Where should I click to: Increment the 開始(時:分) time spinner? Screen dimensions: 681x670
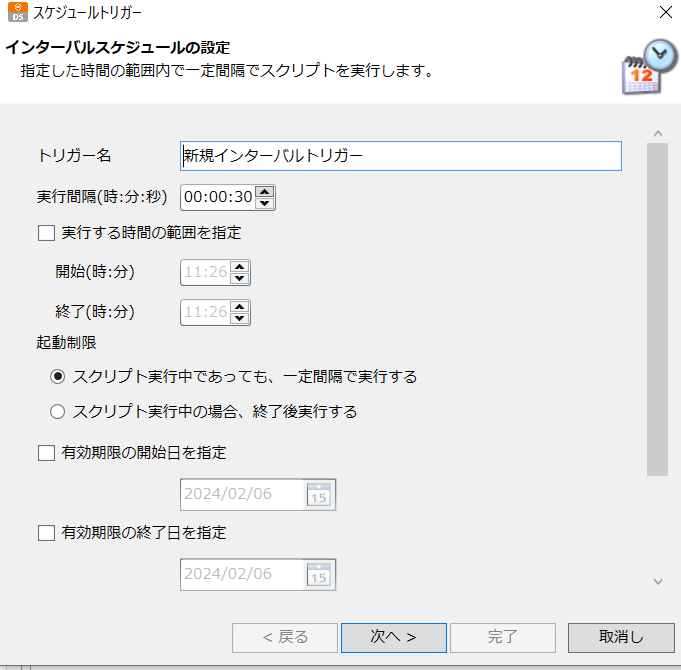pos(240,266)
